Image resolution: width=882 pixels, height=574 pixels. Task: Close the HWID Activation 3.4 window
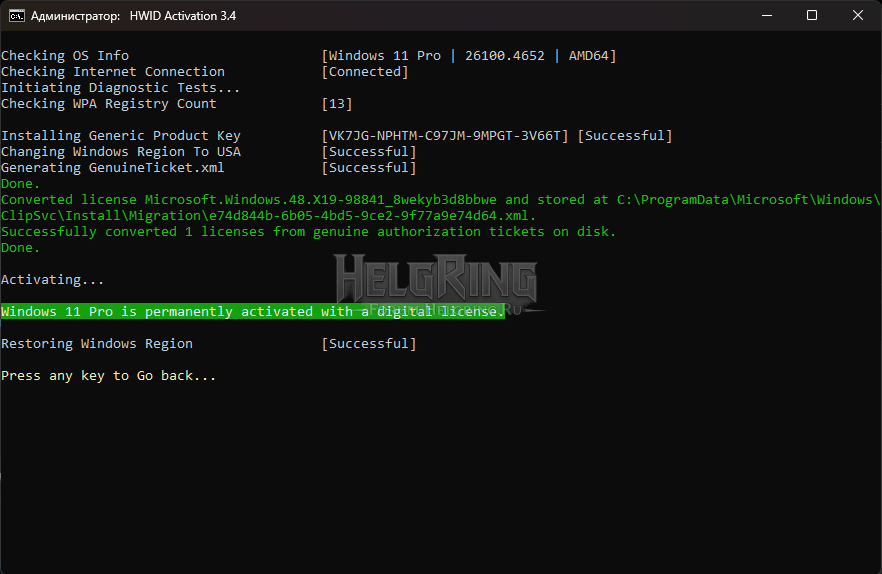coord(857,15)
